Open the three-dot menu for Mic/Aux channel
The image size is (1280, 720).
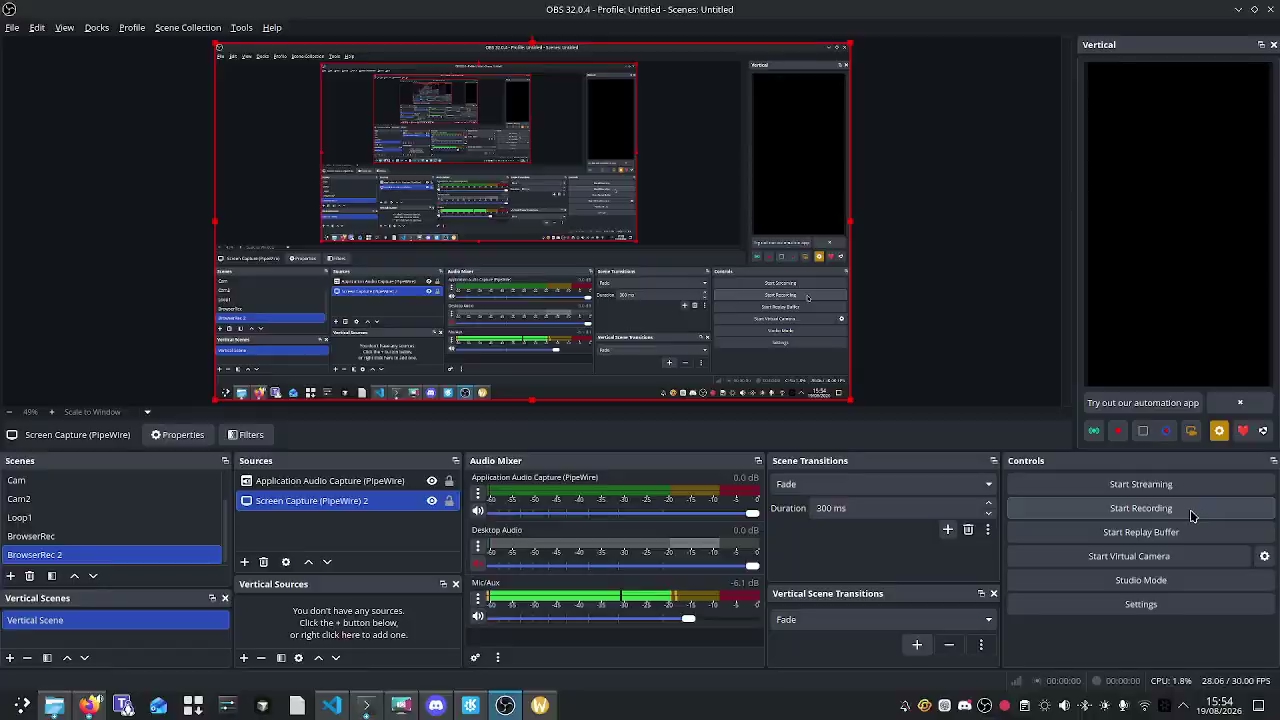[478, 599]
